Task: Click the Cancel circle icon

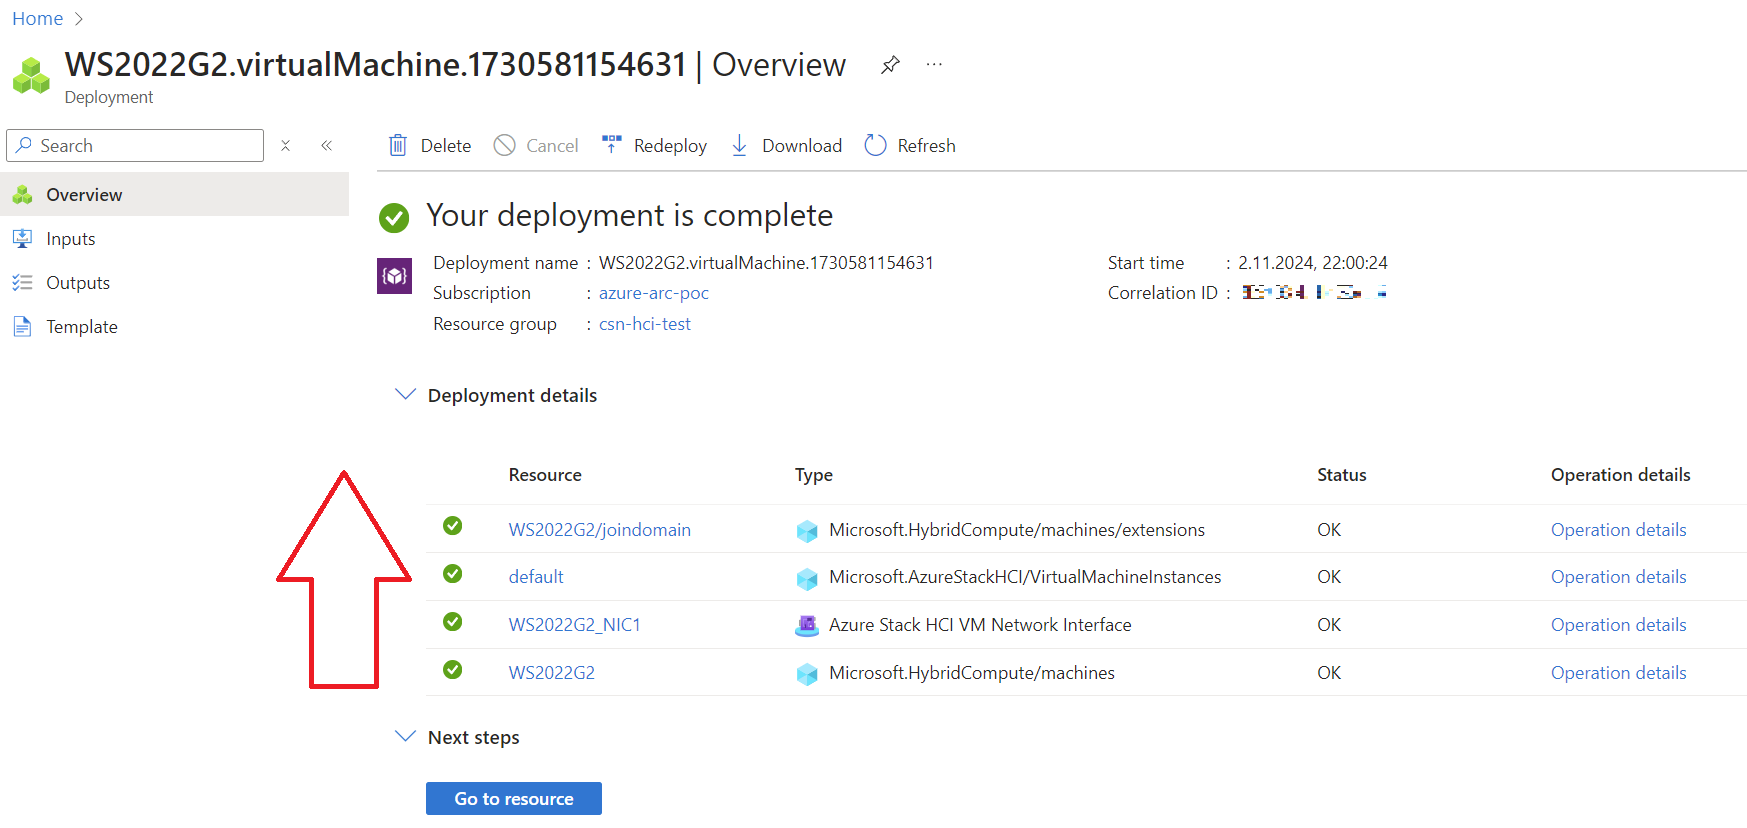Action: [x=505, y=146]
